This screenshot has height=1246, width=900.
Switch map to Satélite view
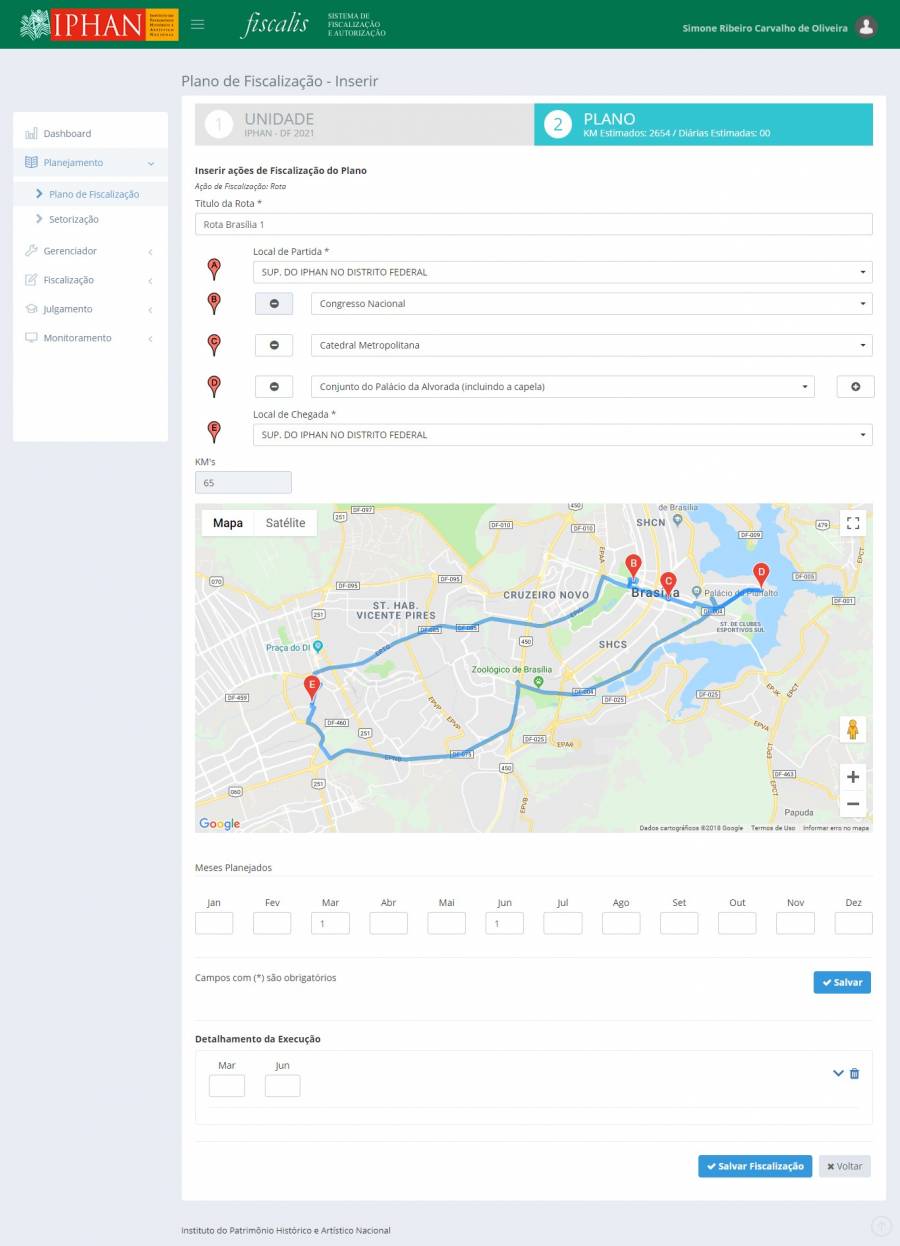click(x=285, y=523)
